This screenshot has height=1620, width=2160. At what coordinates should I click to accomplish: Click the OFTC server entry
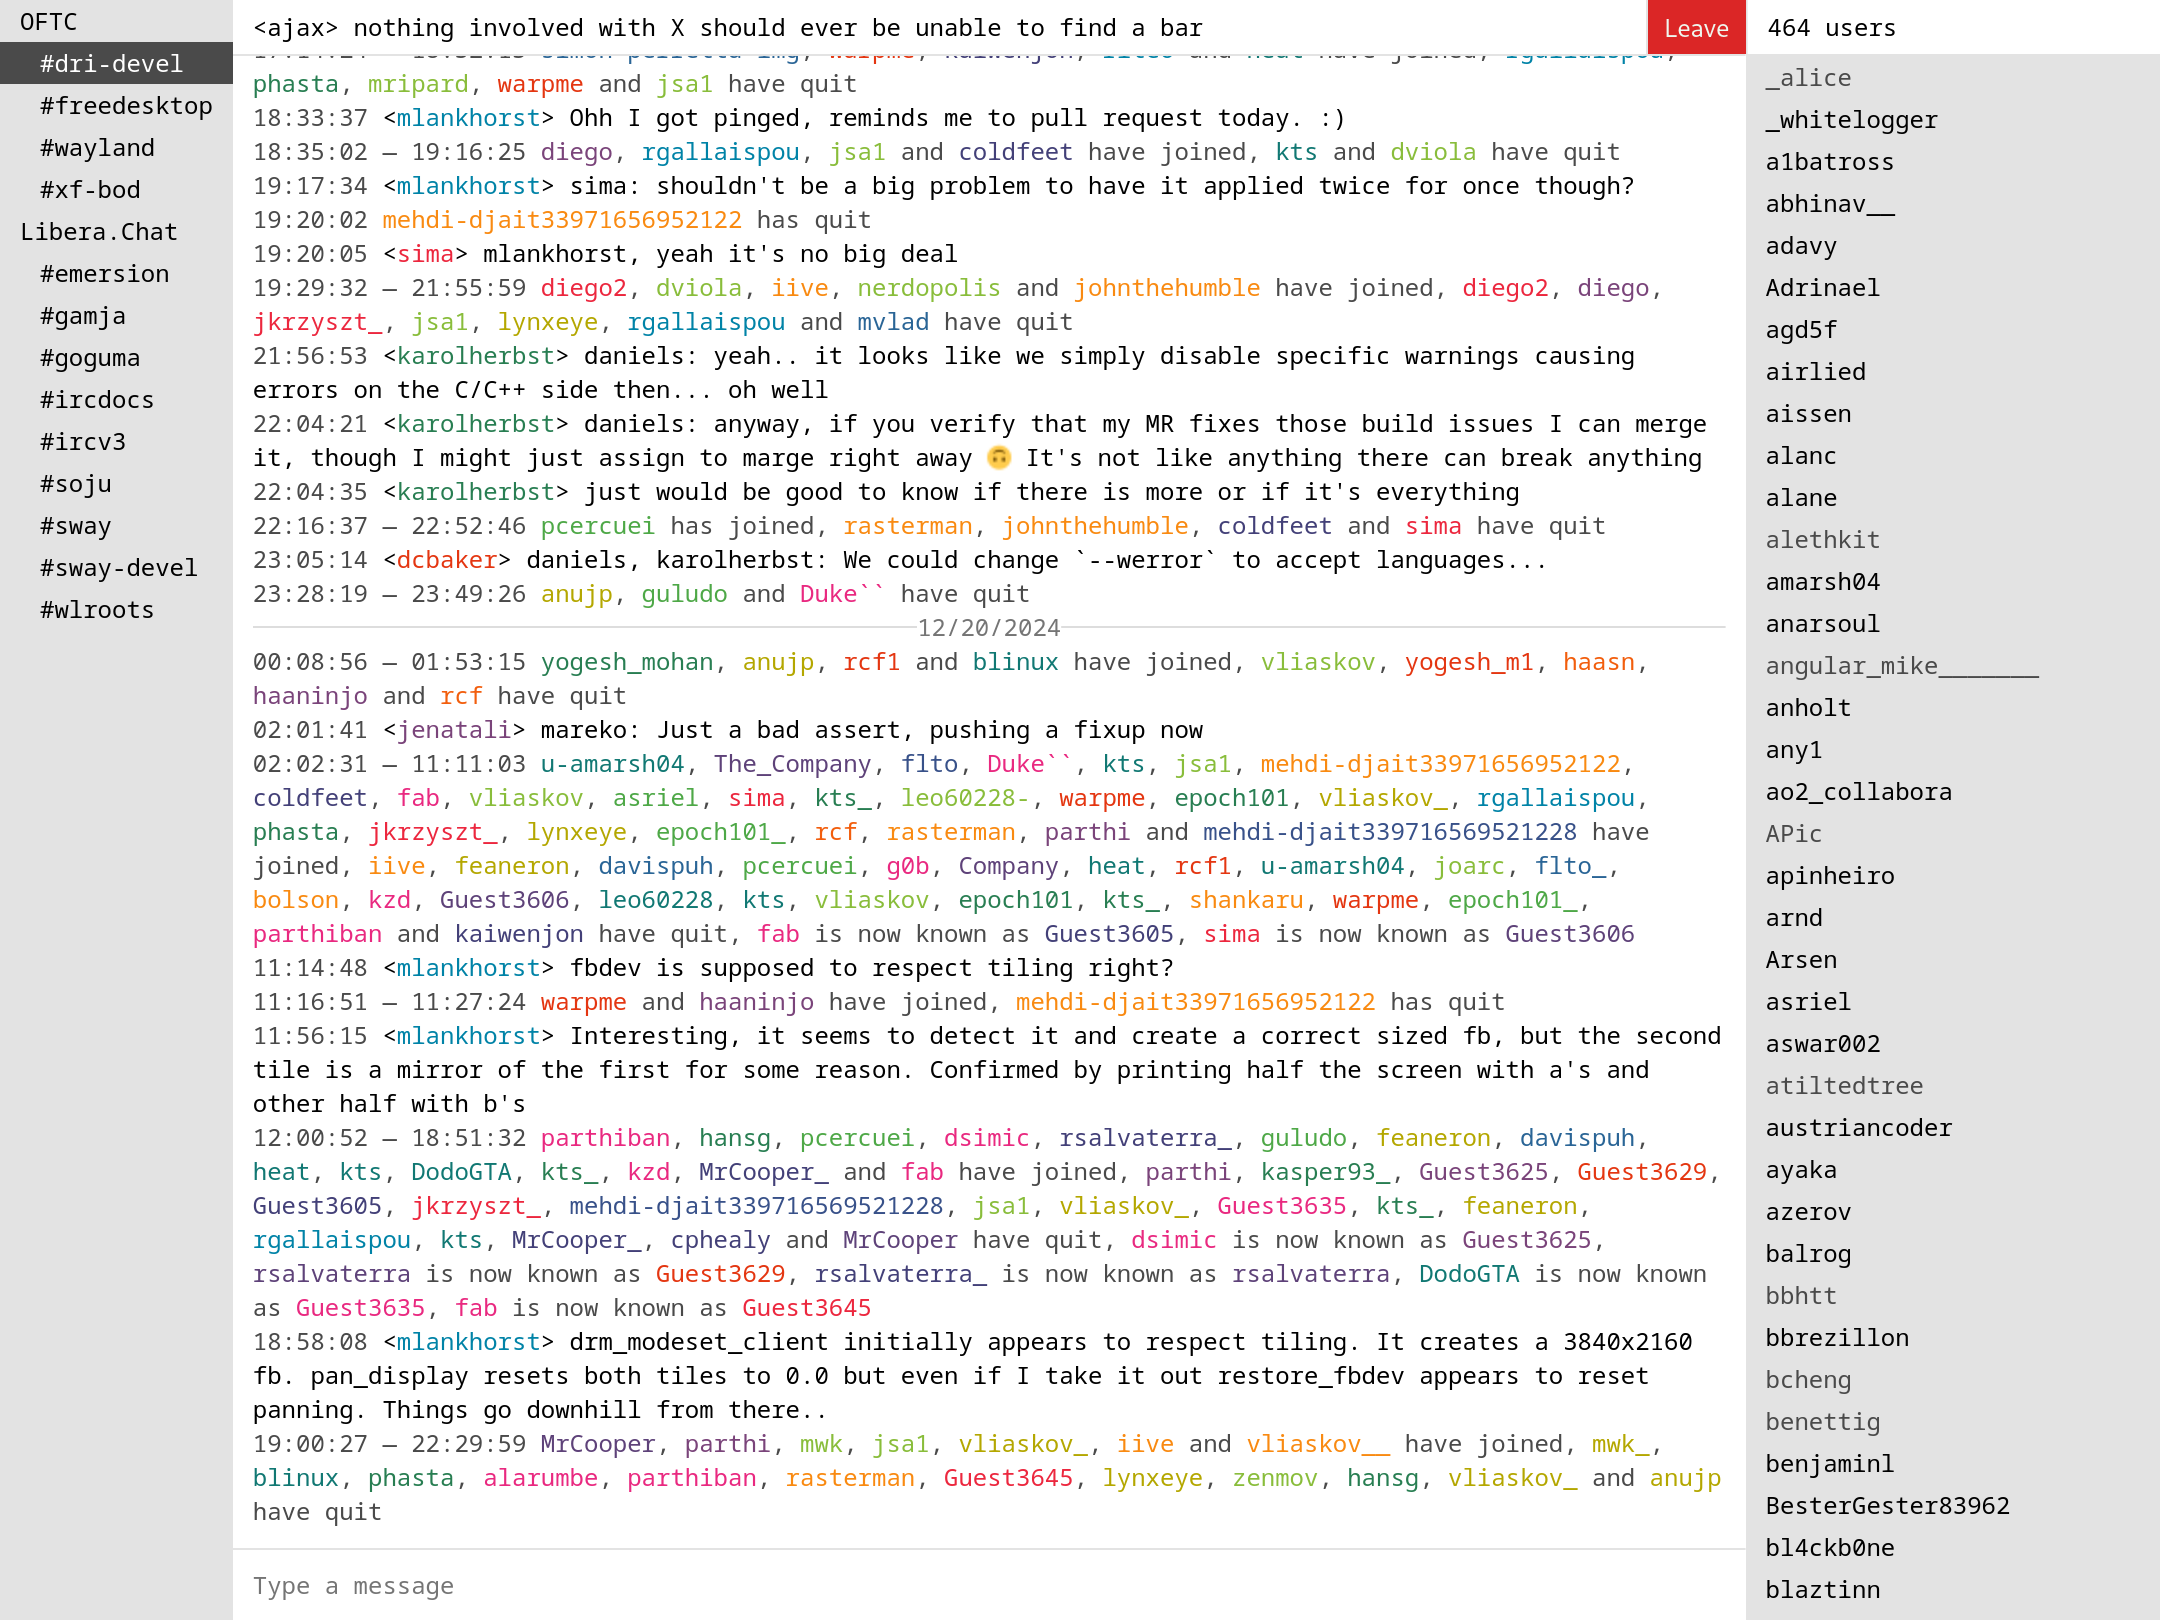tap(48, 22)
